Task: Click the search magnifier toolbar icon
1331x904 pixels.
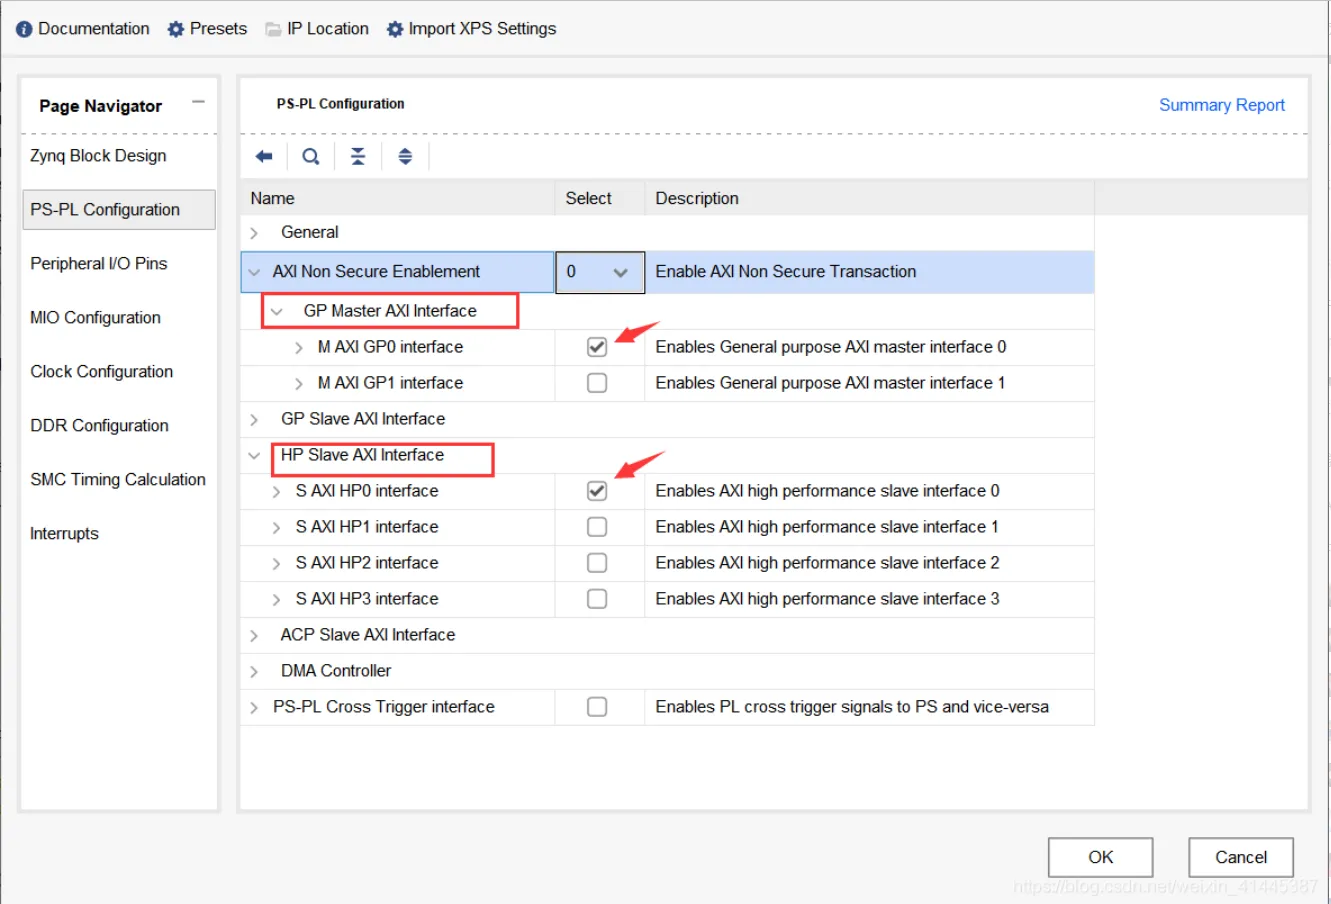Action: [x=311, y=156]
